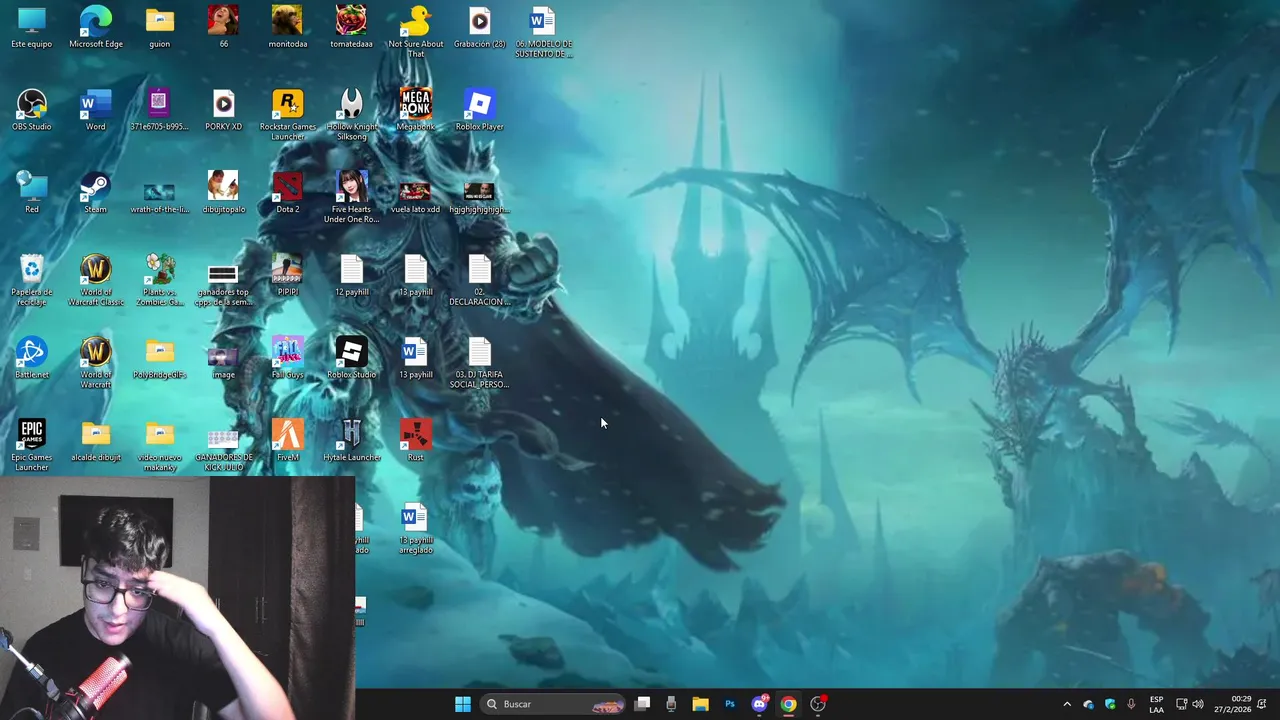The image size is (1280, 720).
Task: Open 06. MODELO DE SUSTENTO Word document
Action: click(x=543, y=31)
